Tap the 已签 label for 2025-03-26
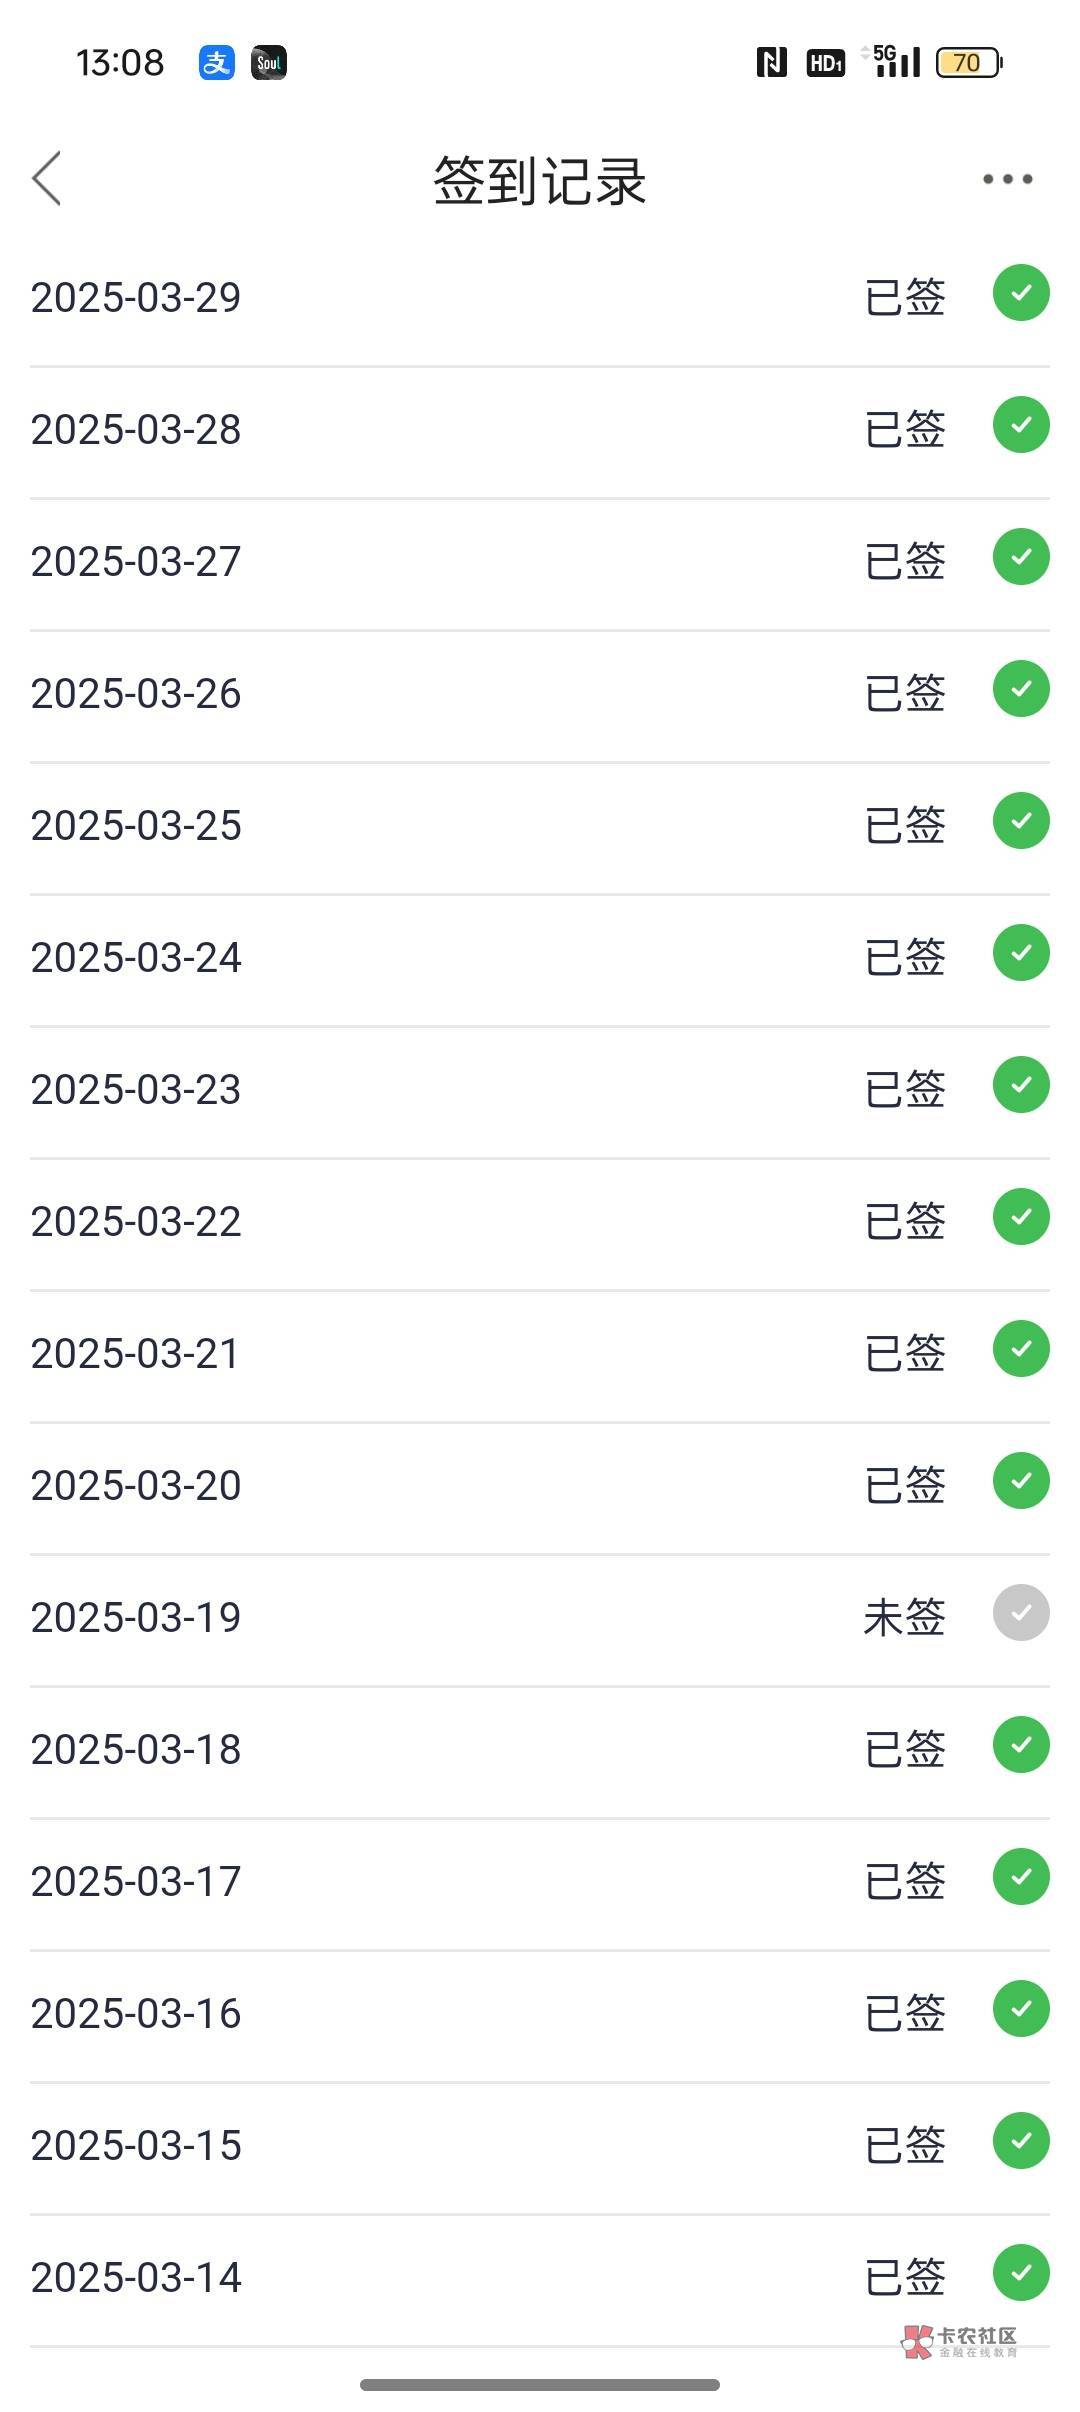Viewport: 1080px width, 2412px height. click(904, 693)
